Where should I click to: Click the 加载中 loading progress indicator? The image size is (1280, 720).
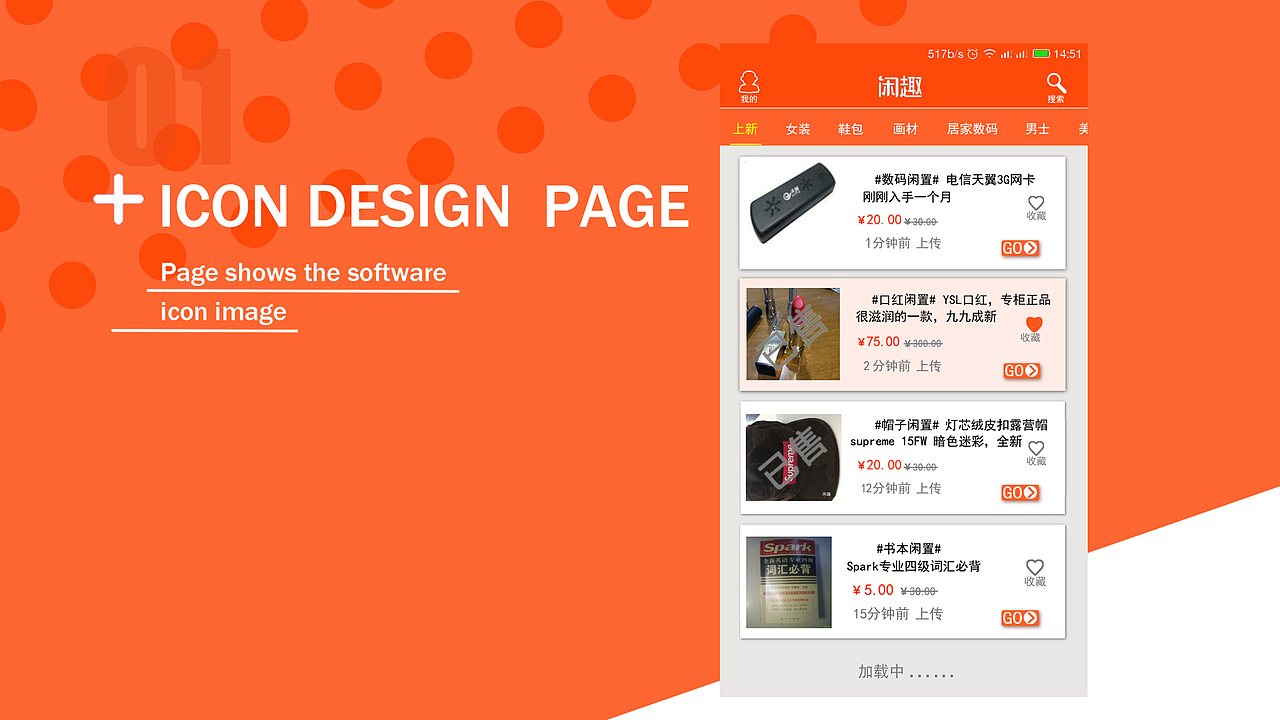pyautogui.click(x=903, y=671)
